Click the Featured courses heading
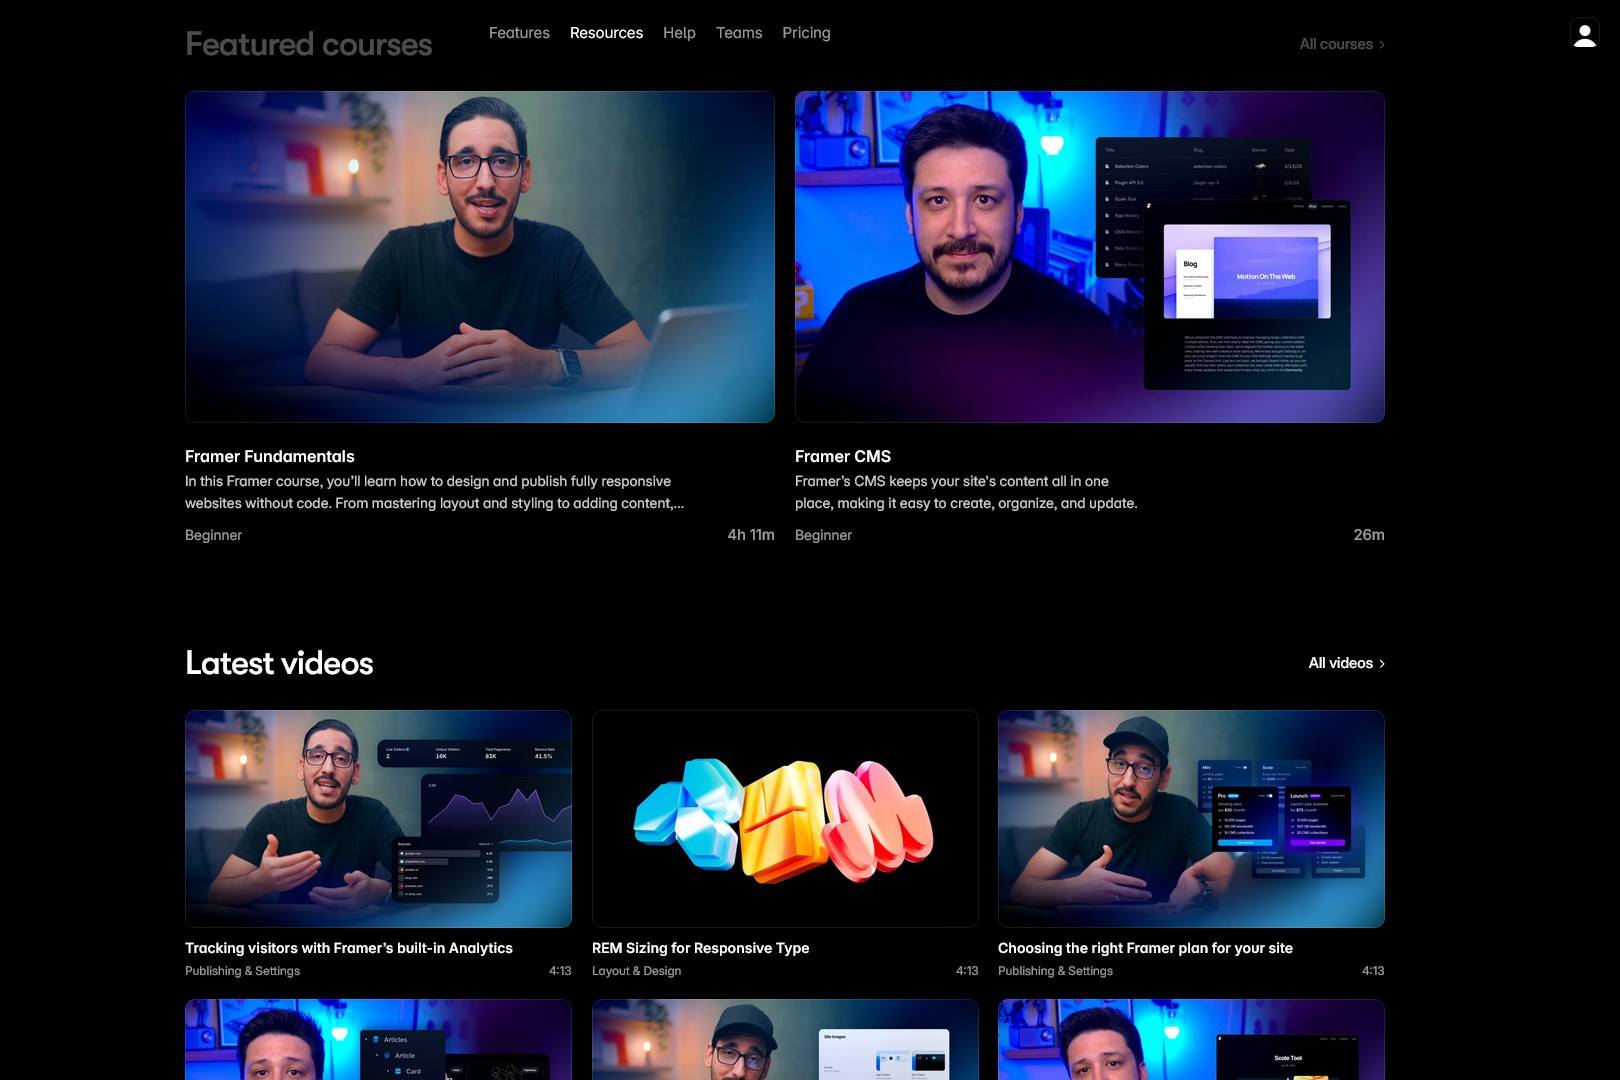 point(309,44)
